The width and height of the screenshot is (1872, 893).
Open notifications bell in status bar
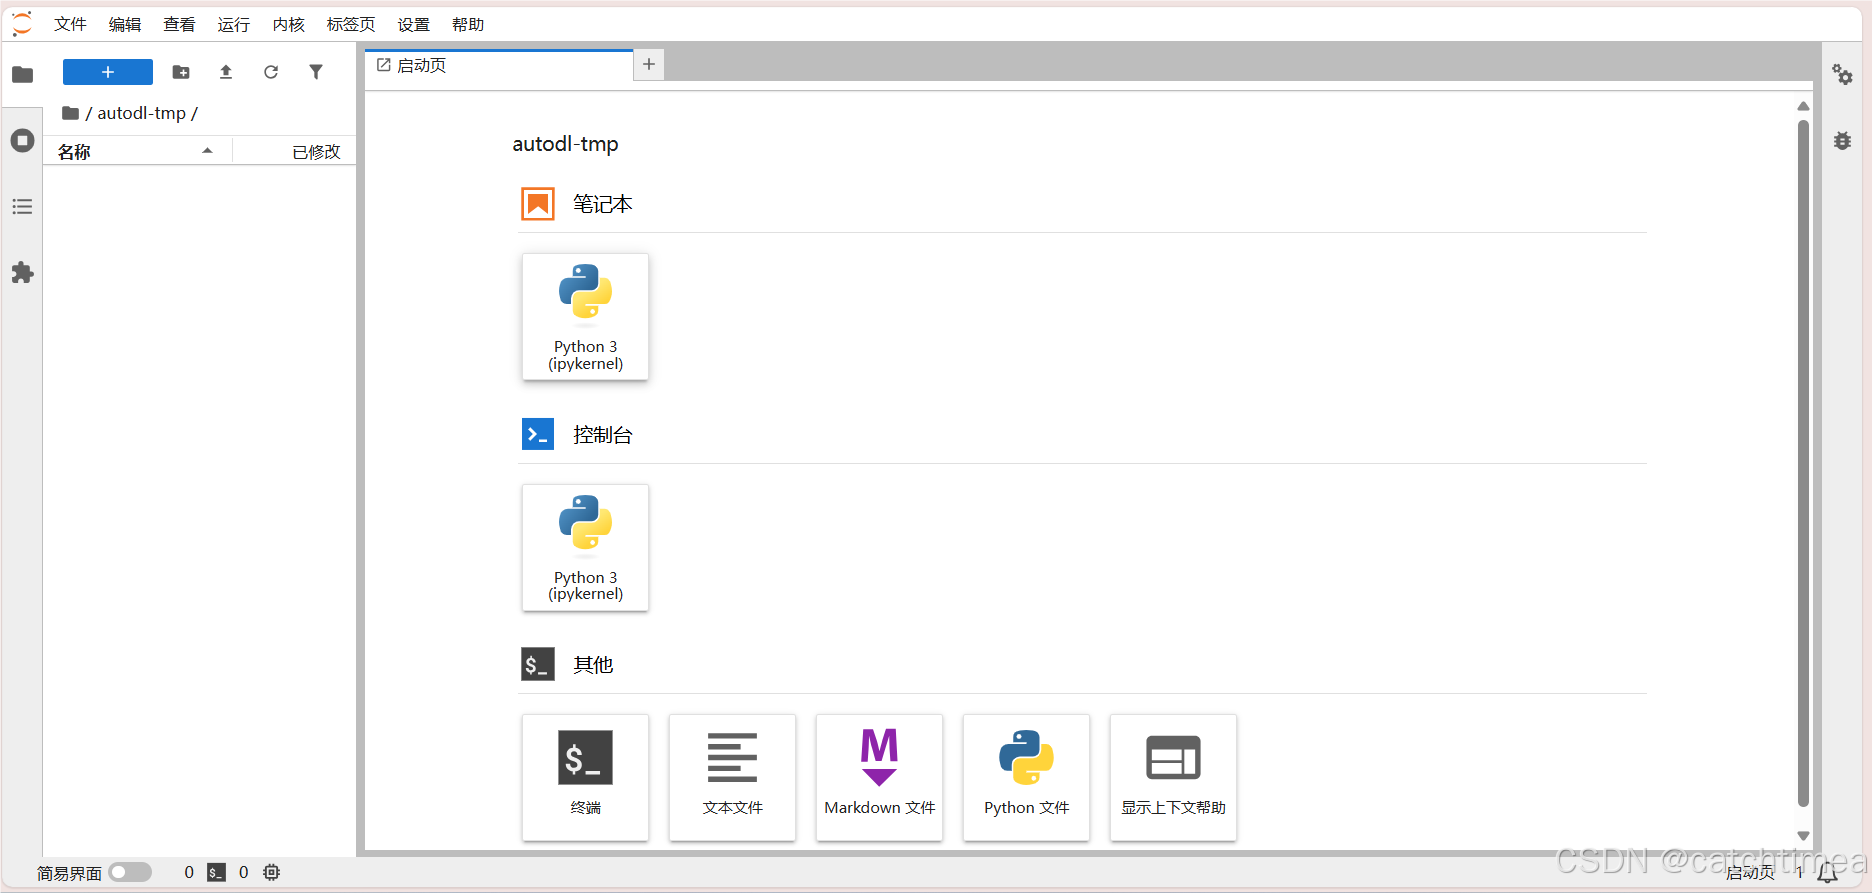pos(1828,872)
